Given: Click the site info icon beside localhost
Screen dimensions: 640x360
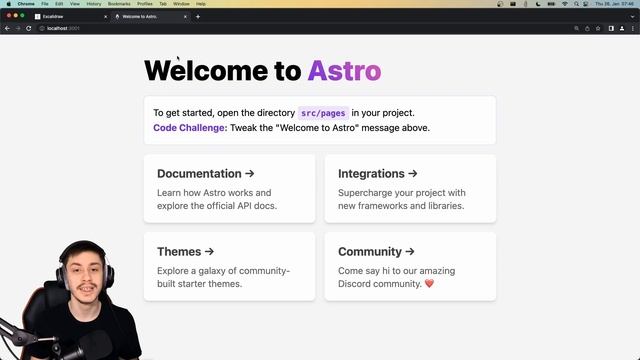Looking at the screenshot, I should pyautogui.click(x=42, y=28).
